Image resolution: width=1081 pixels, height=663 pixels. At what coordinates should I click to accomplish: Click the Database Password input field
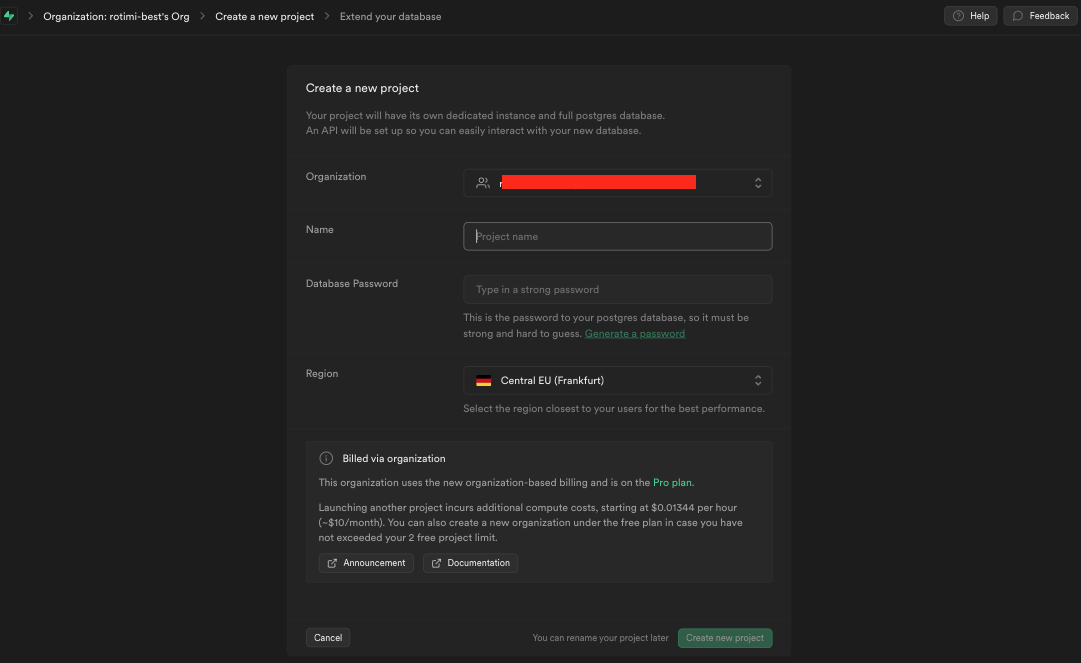click(617, 290)
